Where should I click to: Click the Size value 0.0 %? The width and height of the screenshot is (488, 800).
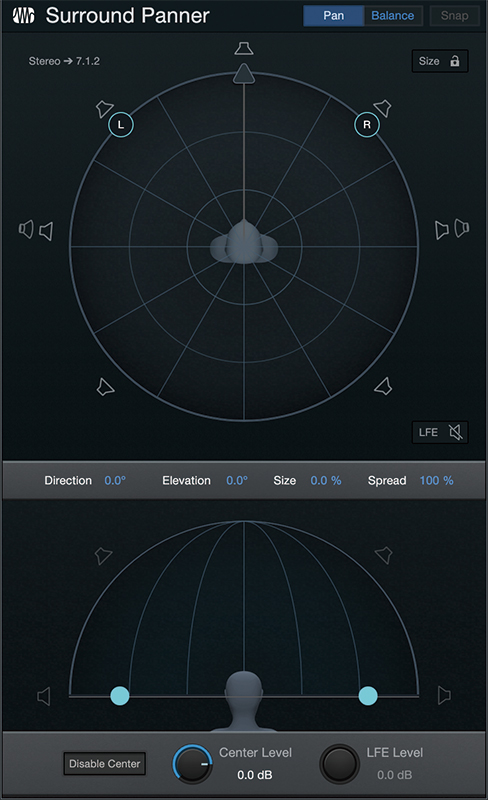326,481
